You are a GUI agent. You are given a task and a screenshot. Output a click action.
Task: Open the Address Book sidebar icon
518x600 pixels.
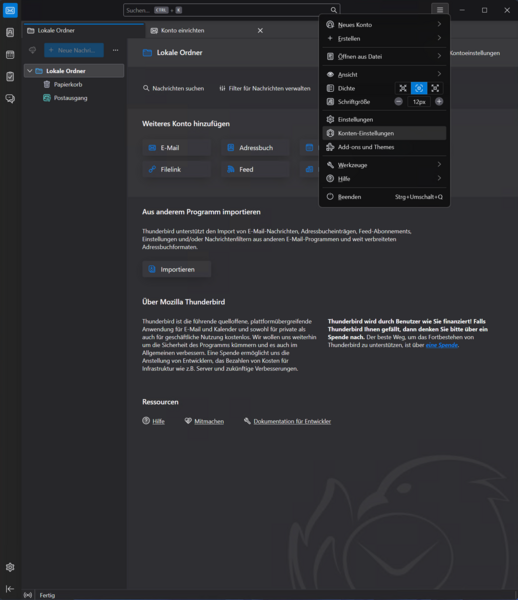[10, 33]
